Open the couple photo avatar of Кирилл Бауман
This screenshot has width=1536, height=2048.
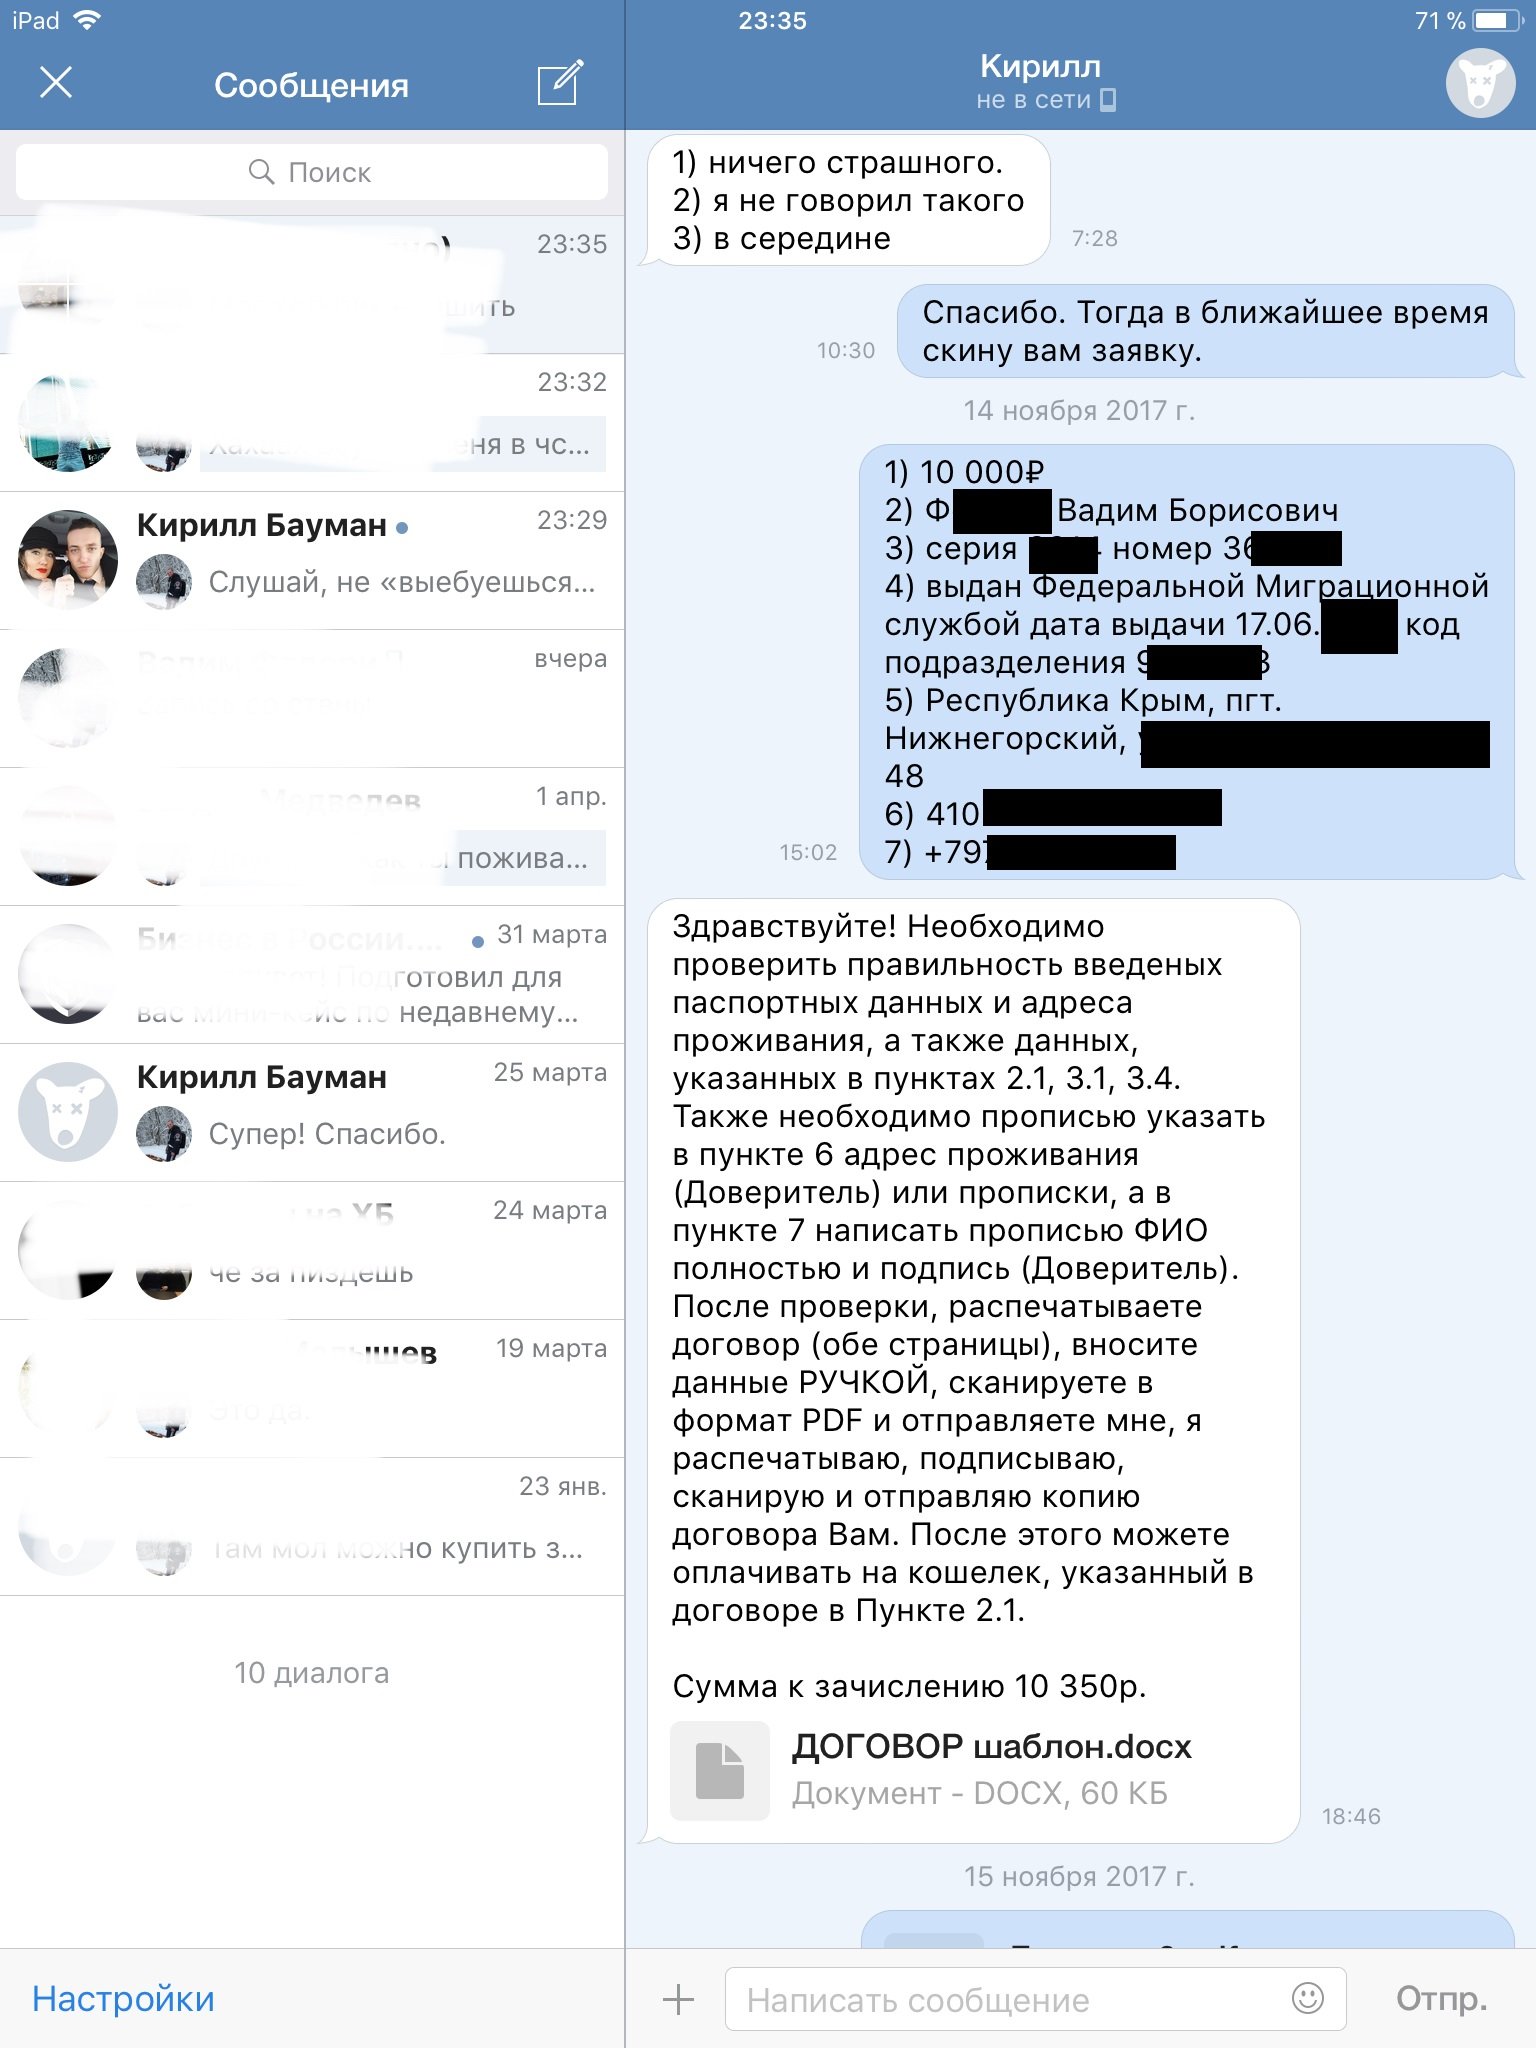[x=68, y=560]
